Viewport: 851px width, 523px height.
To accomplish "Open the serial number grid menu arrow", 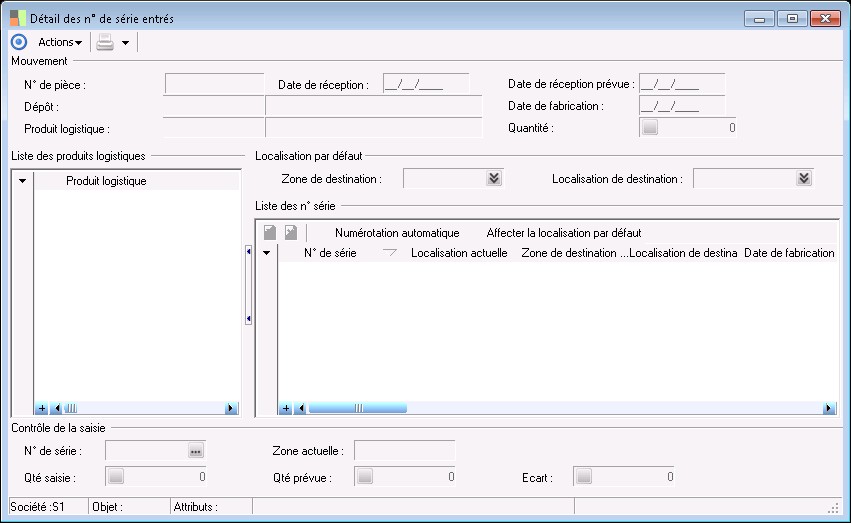I will 266,253.
